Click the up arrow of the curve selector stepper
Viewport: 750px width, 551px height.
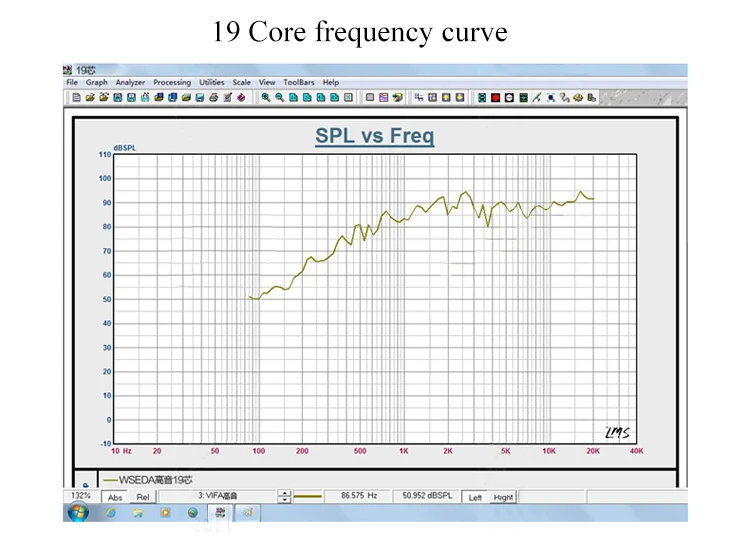(284, 493)
